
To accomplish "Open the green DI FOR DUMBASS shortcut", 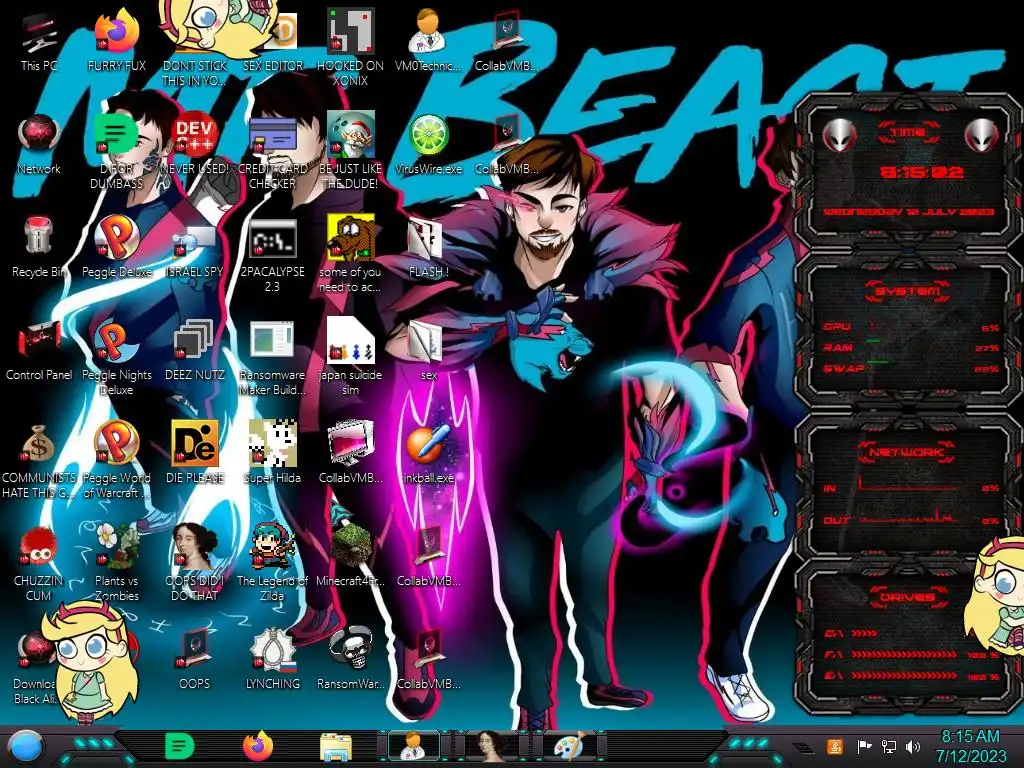I will 117,152.
